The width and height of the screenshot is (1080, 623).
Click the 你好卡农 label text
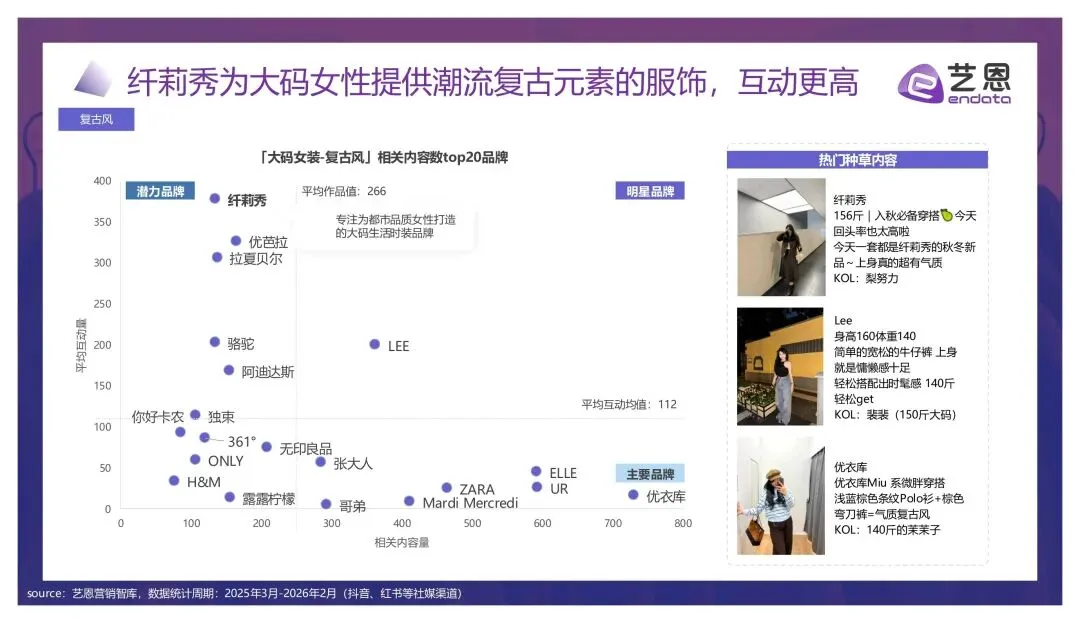pos(158,416)
